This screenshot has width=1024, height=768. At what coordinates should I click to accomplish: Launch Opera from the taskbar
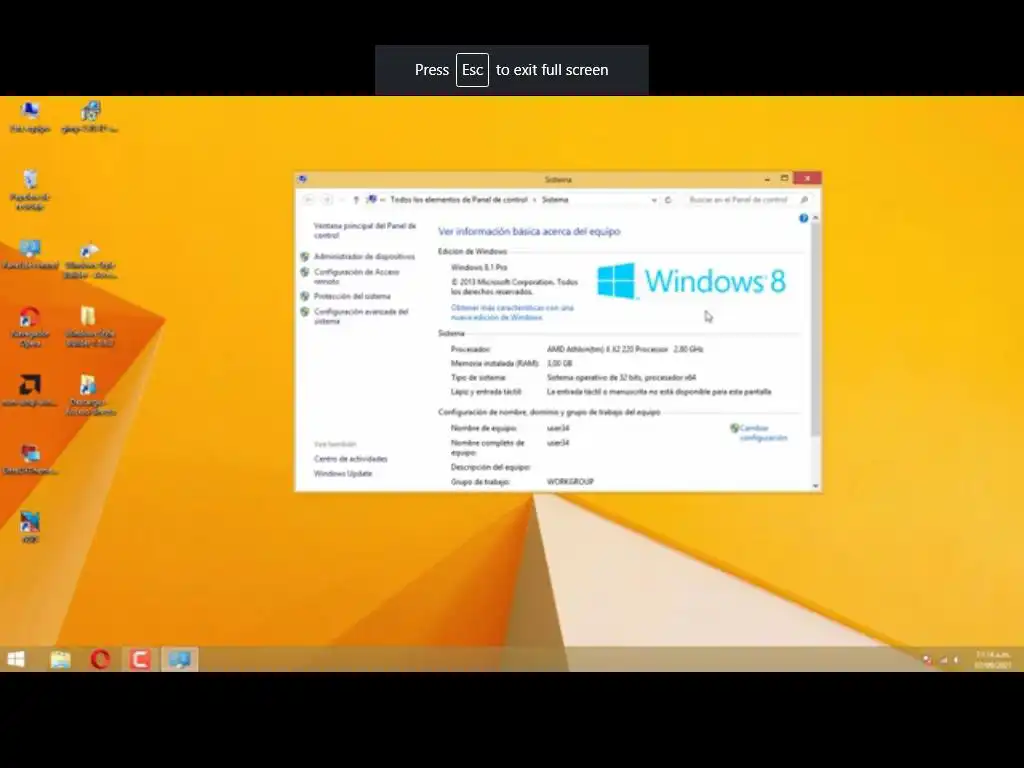100,660
